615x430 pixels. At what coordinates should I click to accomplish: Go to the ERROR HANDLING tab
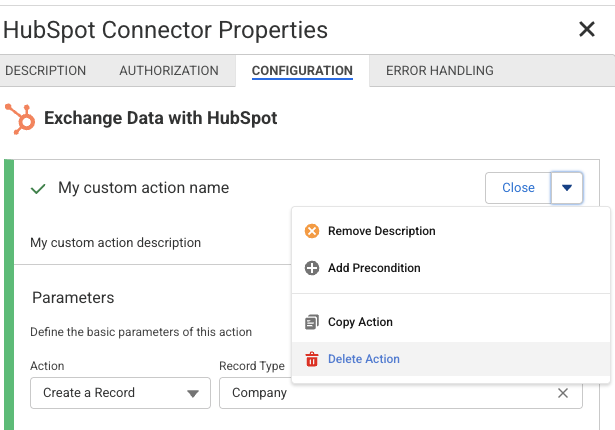[440, 71]
